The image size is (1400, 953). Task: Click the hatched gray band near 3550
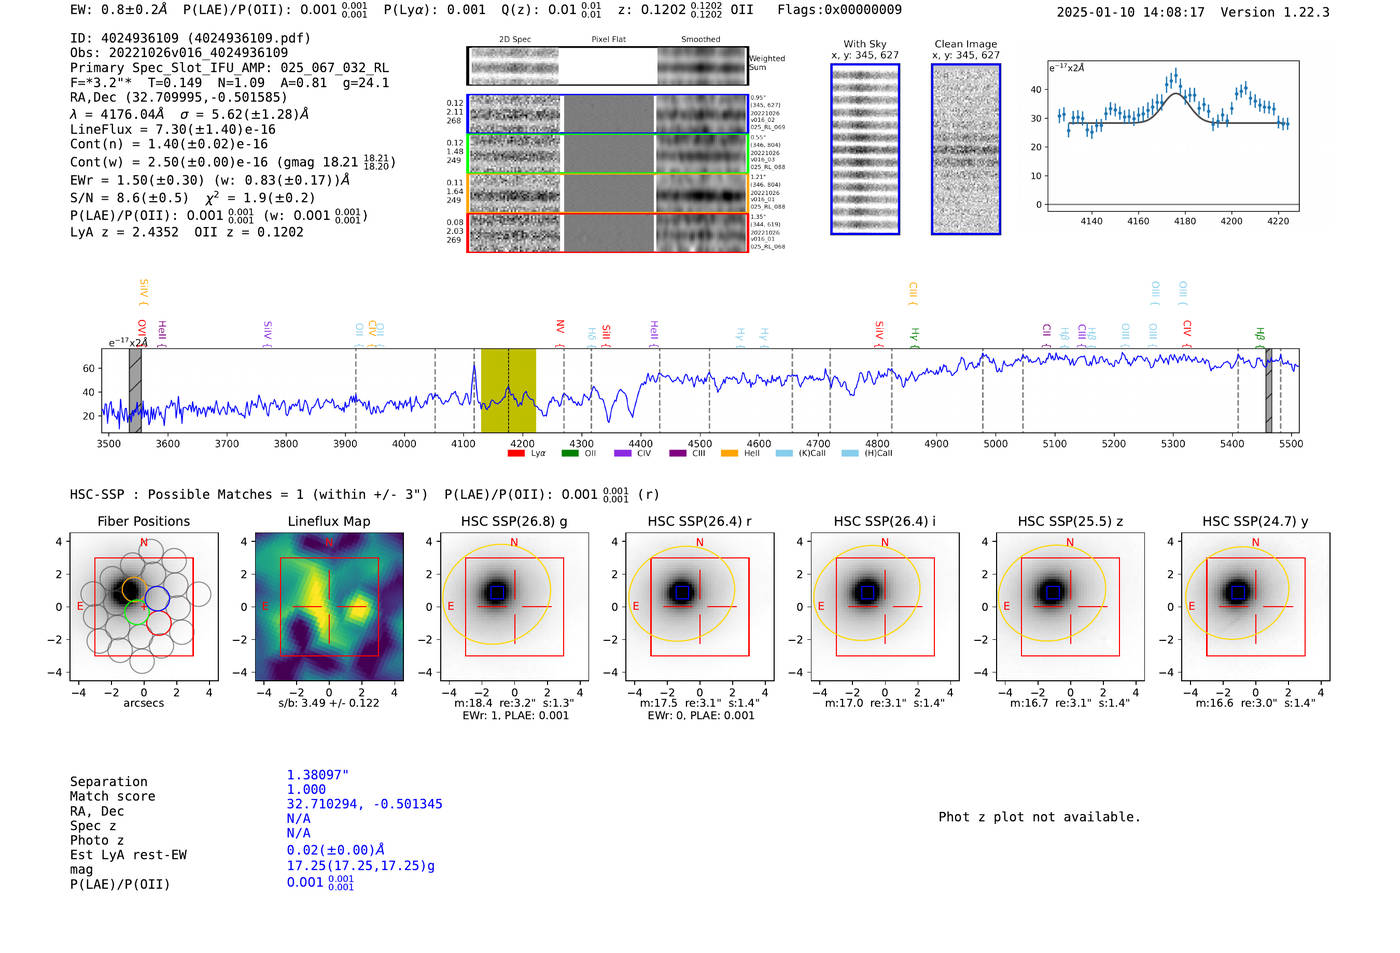tap(135, 390)
